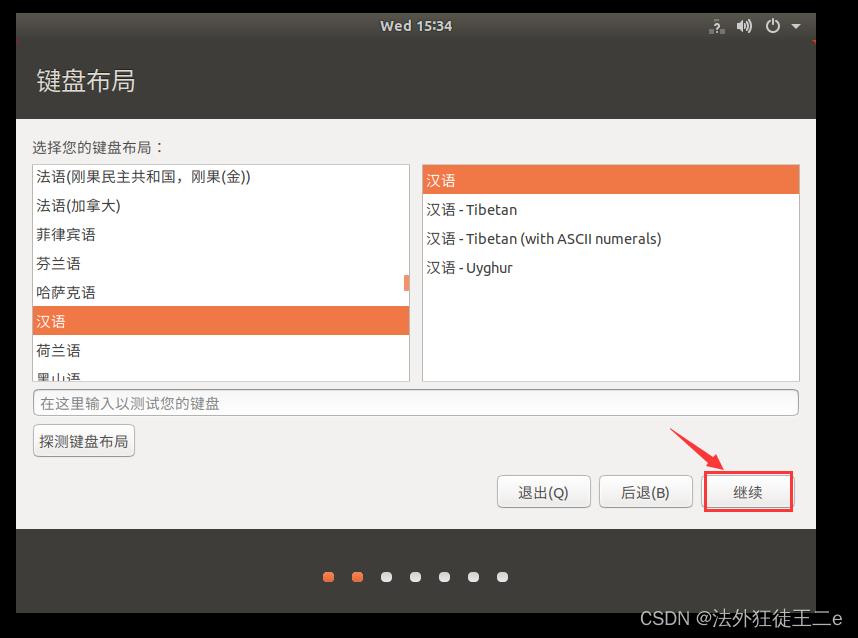Click the volume icon in the top bar

[744, 26]
